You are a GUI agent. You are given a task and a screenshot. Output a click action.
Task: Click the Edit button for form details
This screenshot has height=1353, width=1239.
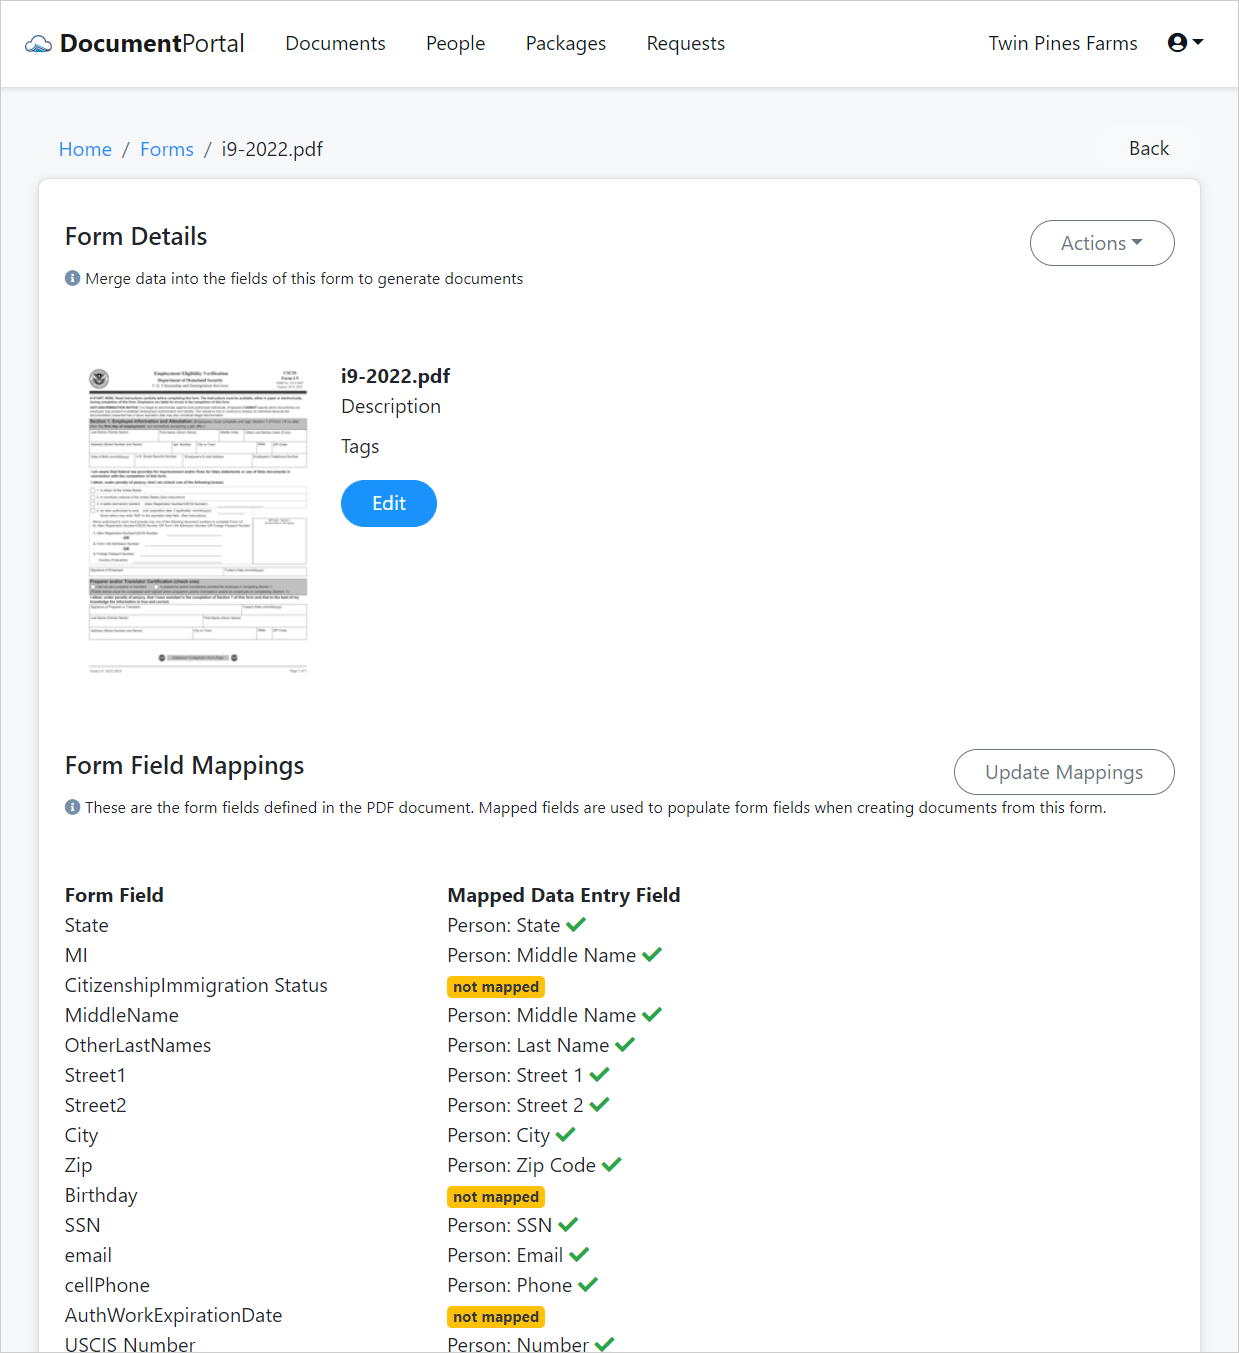pyautogui.click(x=388, y=503)
